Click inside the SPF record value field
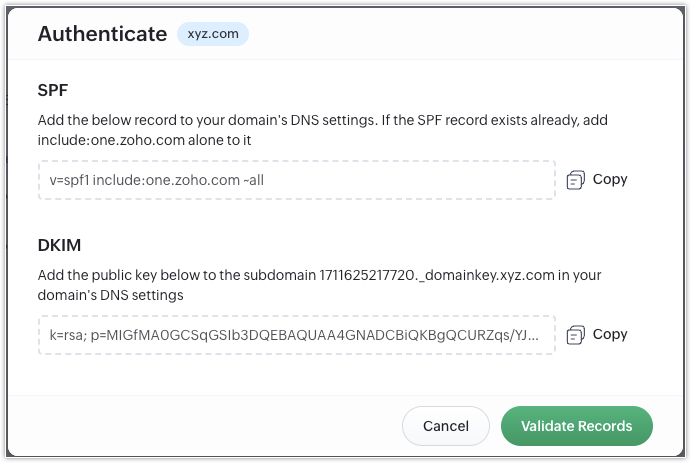This screenshot has height=463, width=691. 297,180
